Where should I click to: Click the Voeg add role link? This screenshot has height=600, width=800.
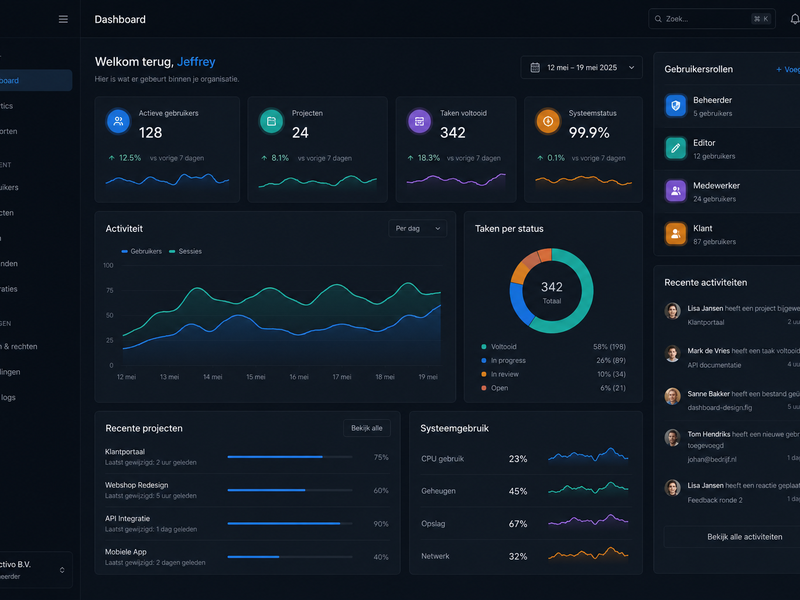(788, 69)
